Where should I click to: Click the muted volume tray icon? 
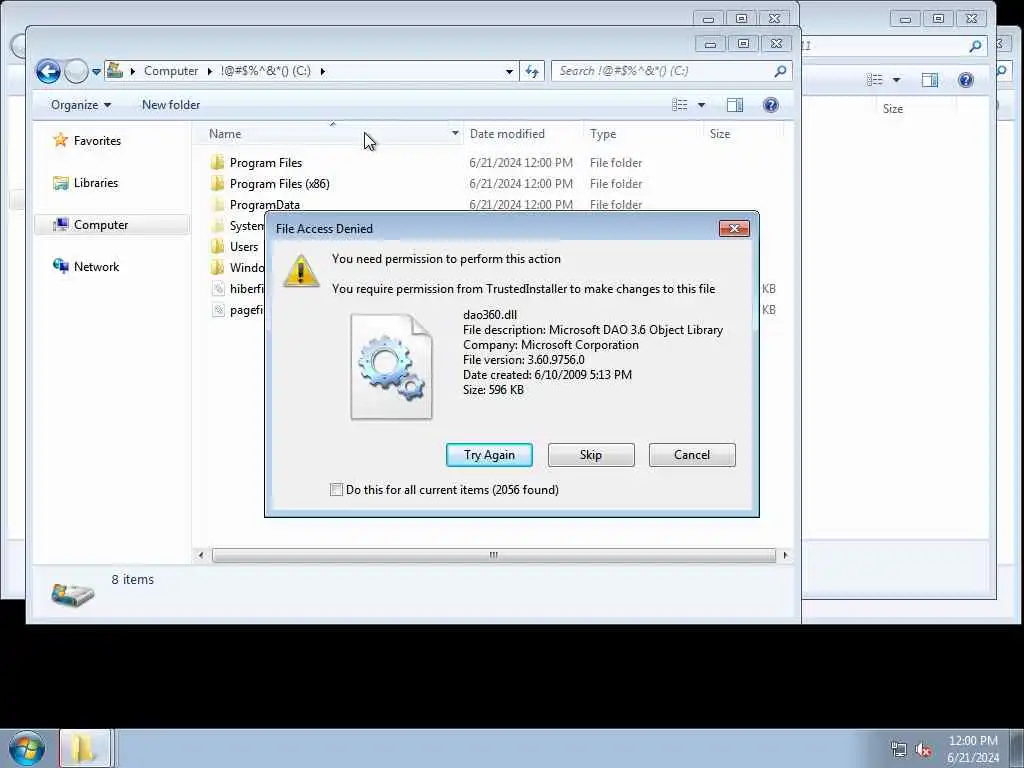(923, 750)
